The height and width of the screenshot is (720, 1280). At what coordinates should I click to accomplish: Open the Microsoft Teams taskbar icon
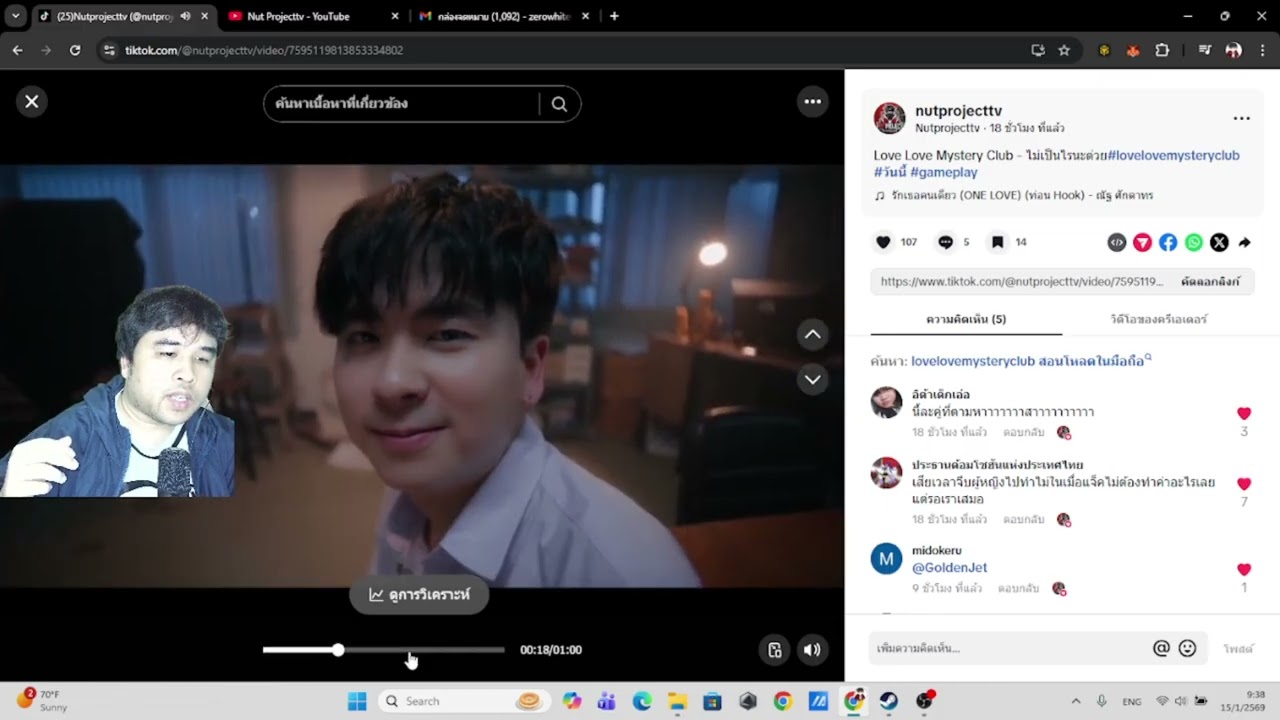click(606, 701)
